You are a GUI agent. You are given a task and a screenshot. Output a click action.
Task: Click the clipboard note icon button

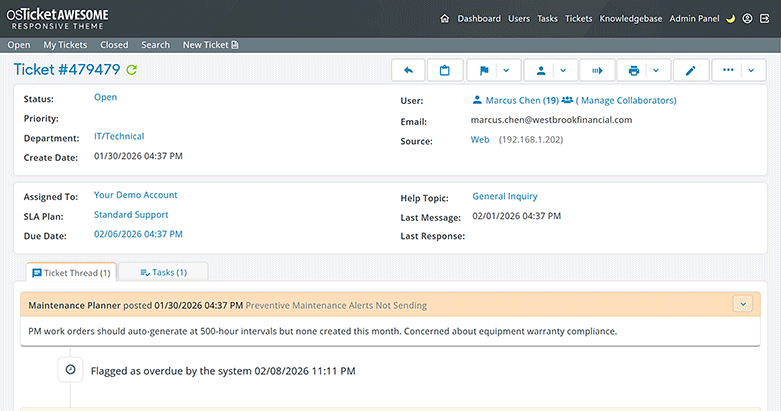pyautogui.click(x=445, y=71)
